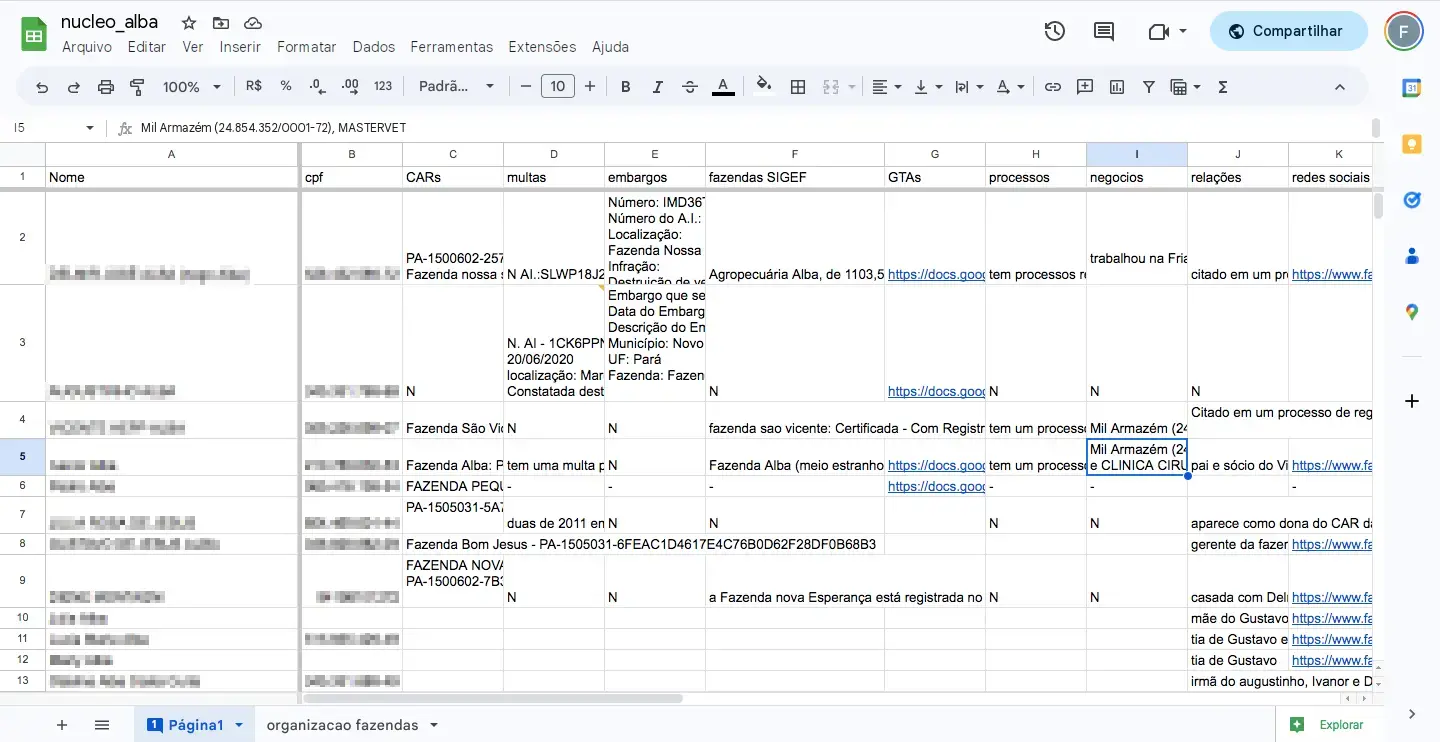Screen dimensions: 1440x742
Task: Open Google Keep side panel
Action: [x=1412, y=144]
